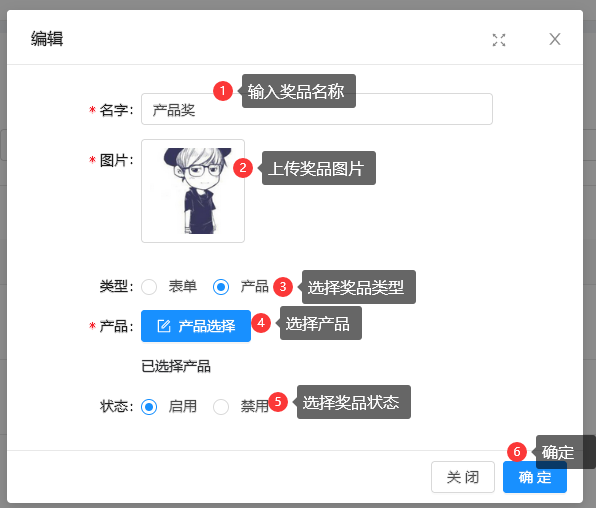The width and height of the screenshot is (596, 508).
Task: Click red step marker number 1
Action: point(223,91)
